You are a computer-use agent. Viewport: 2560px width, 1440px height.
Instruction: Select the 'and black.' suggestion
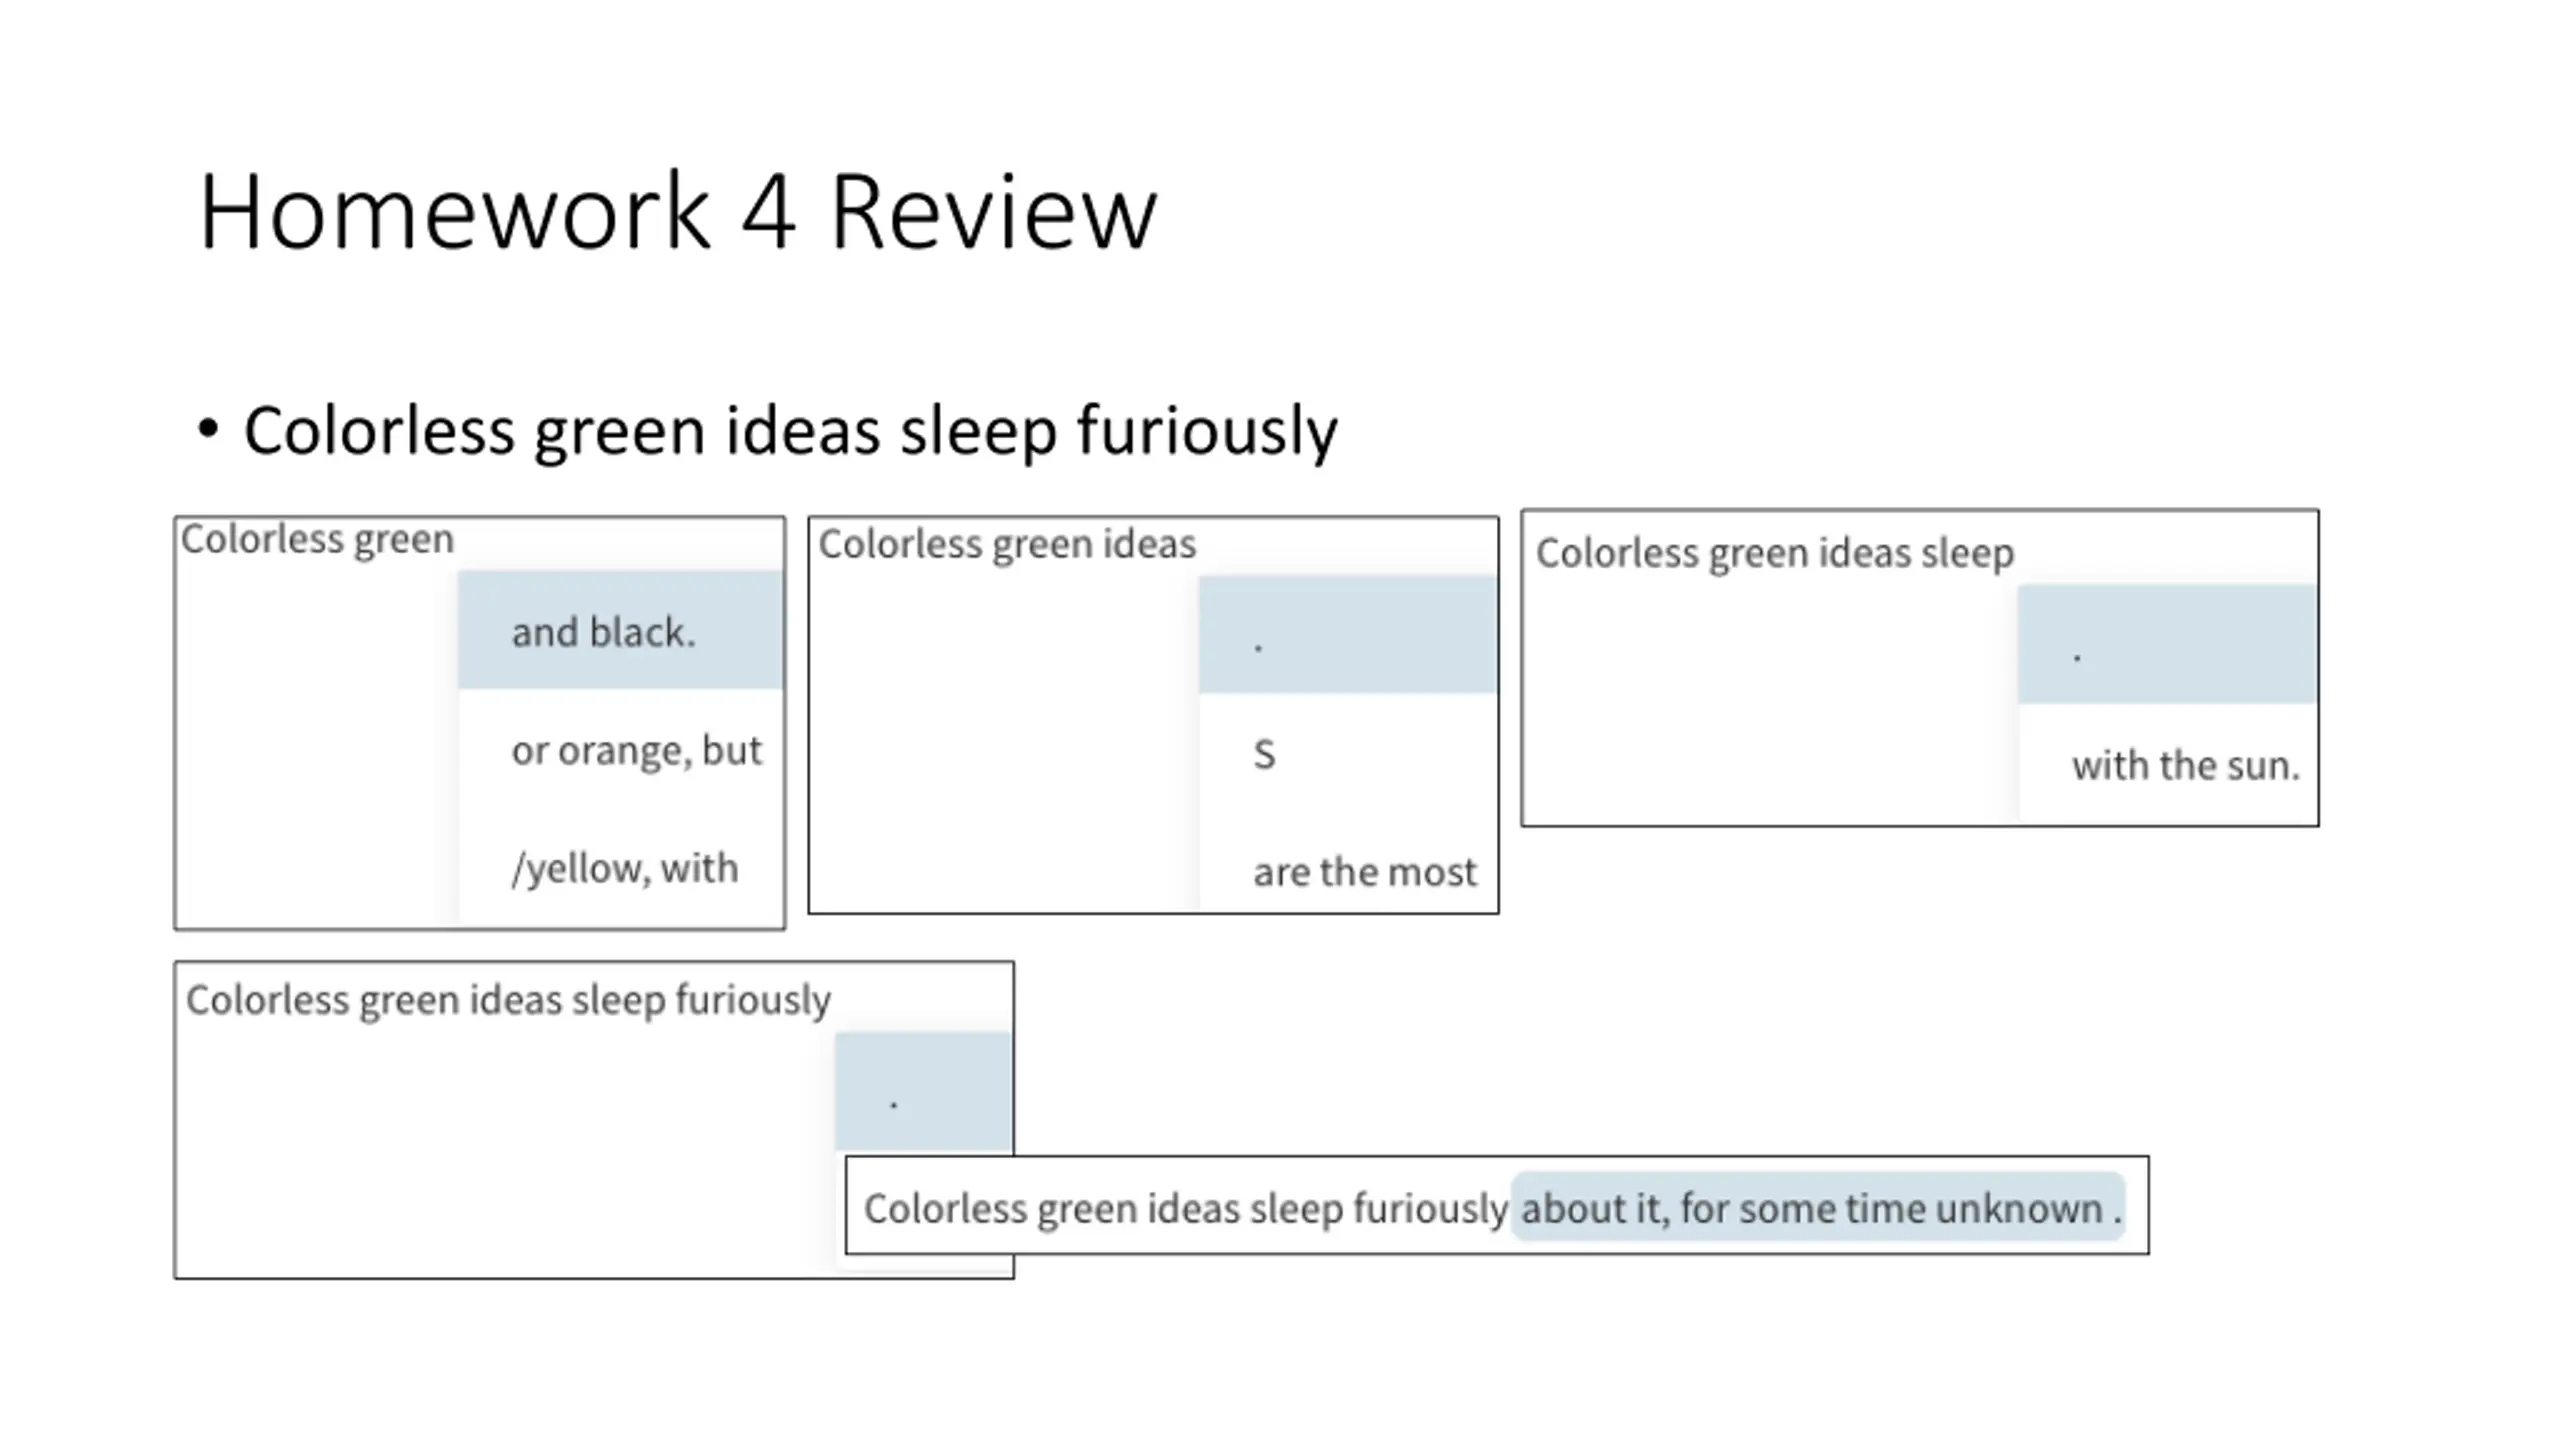(603, 632)
